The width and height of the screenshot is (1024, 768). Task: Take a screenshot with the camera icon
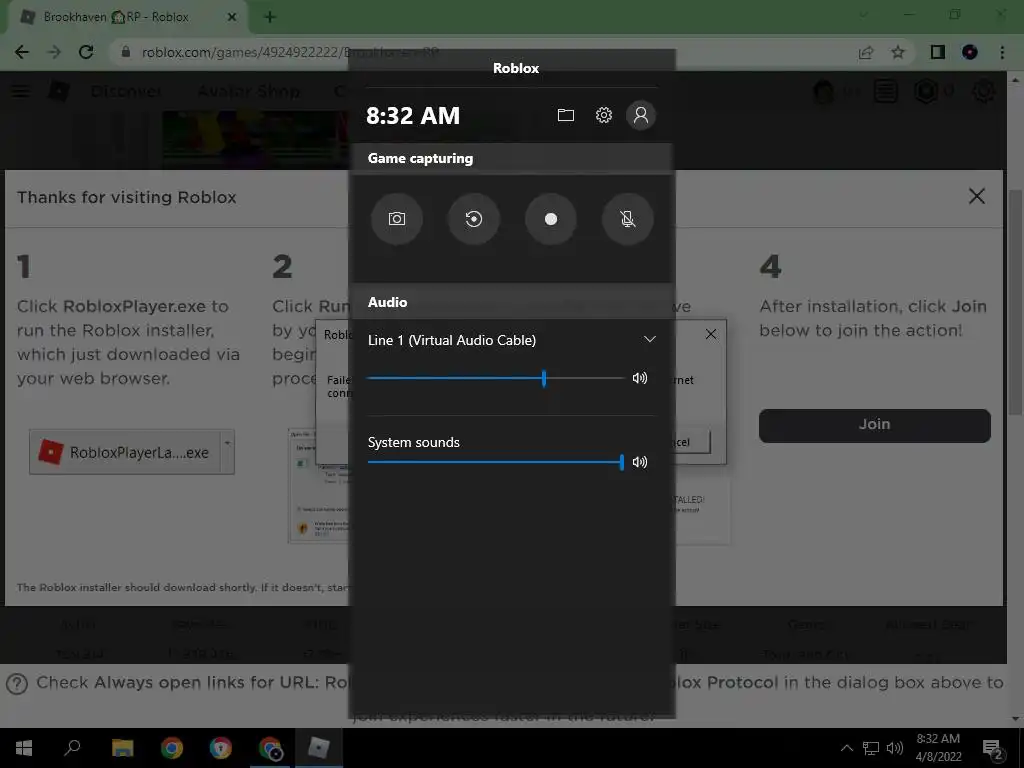[x=396, y=219]
